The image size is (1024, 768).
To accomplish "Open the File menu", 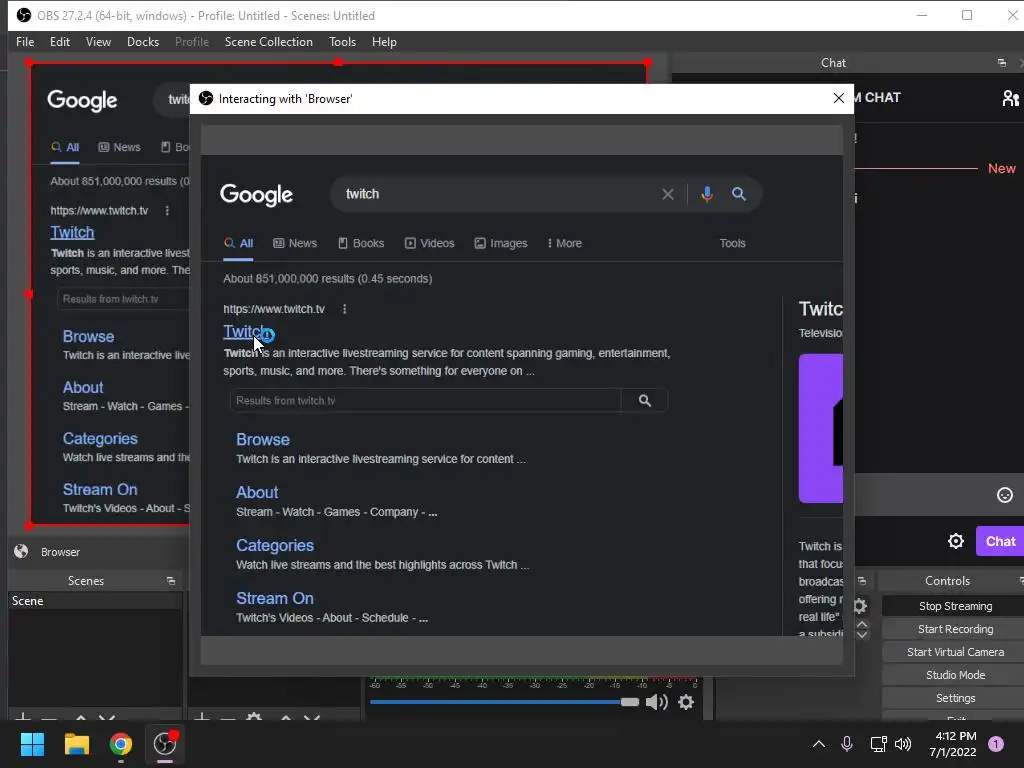I will 25,42.
